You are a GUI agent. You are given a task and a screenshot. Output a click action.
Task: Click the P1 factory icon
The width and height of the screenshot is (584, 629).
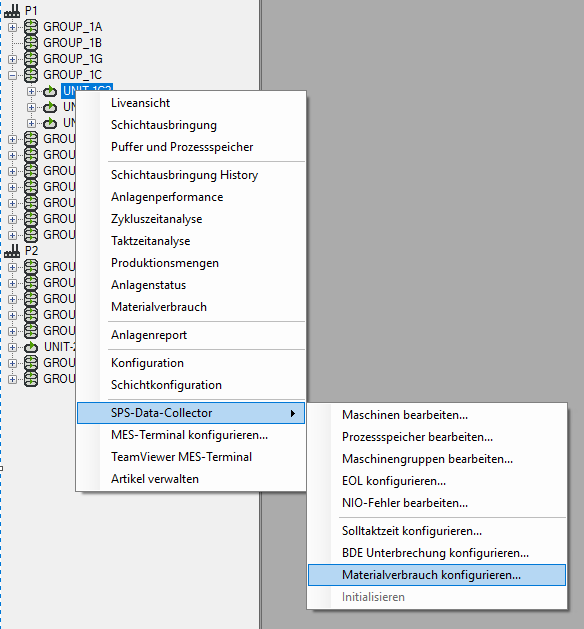[x=12, y=10]
